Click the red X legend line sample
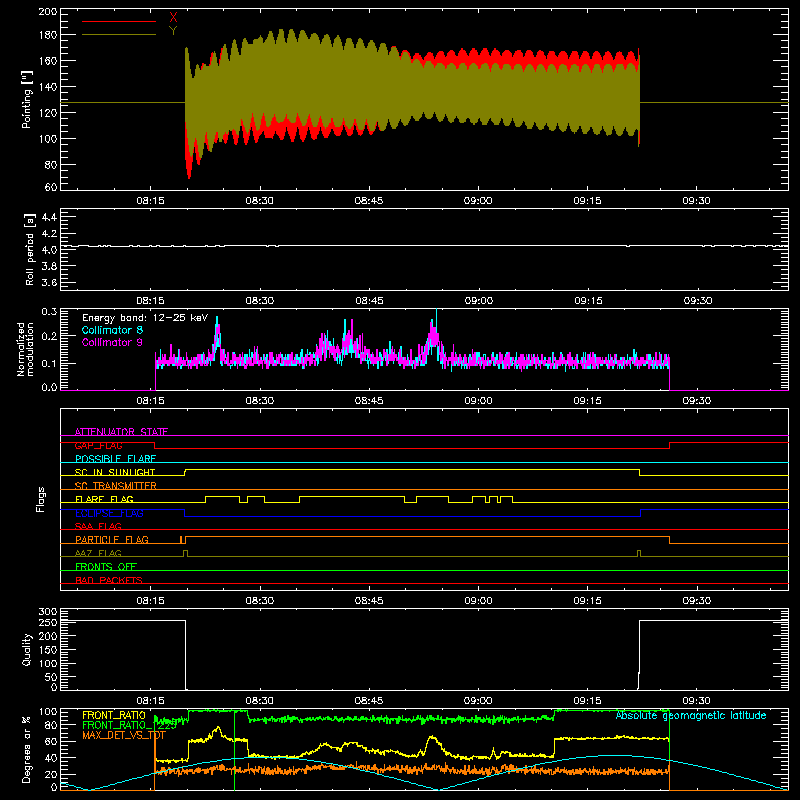The image size is (800, 800). click(119, 21)
